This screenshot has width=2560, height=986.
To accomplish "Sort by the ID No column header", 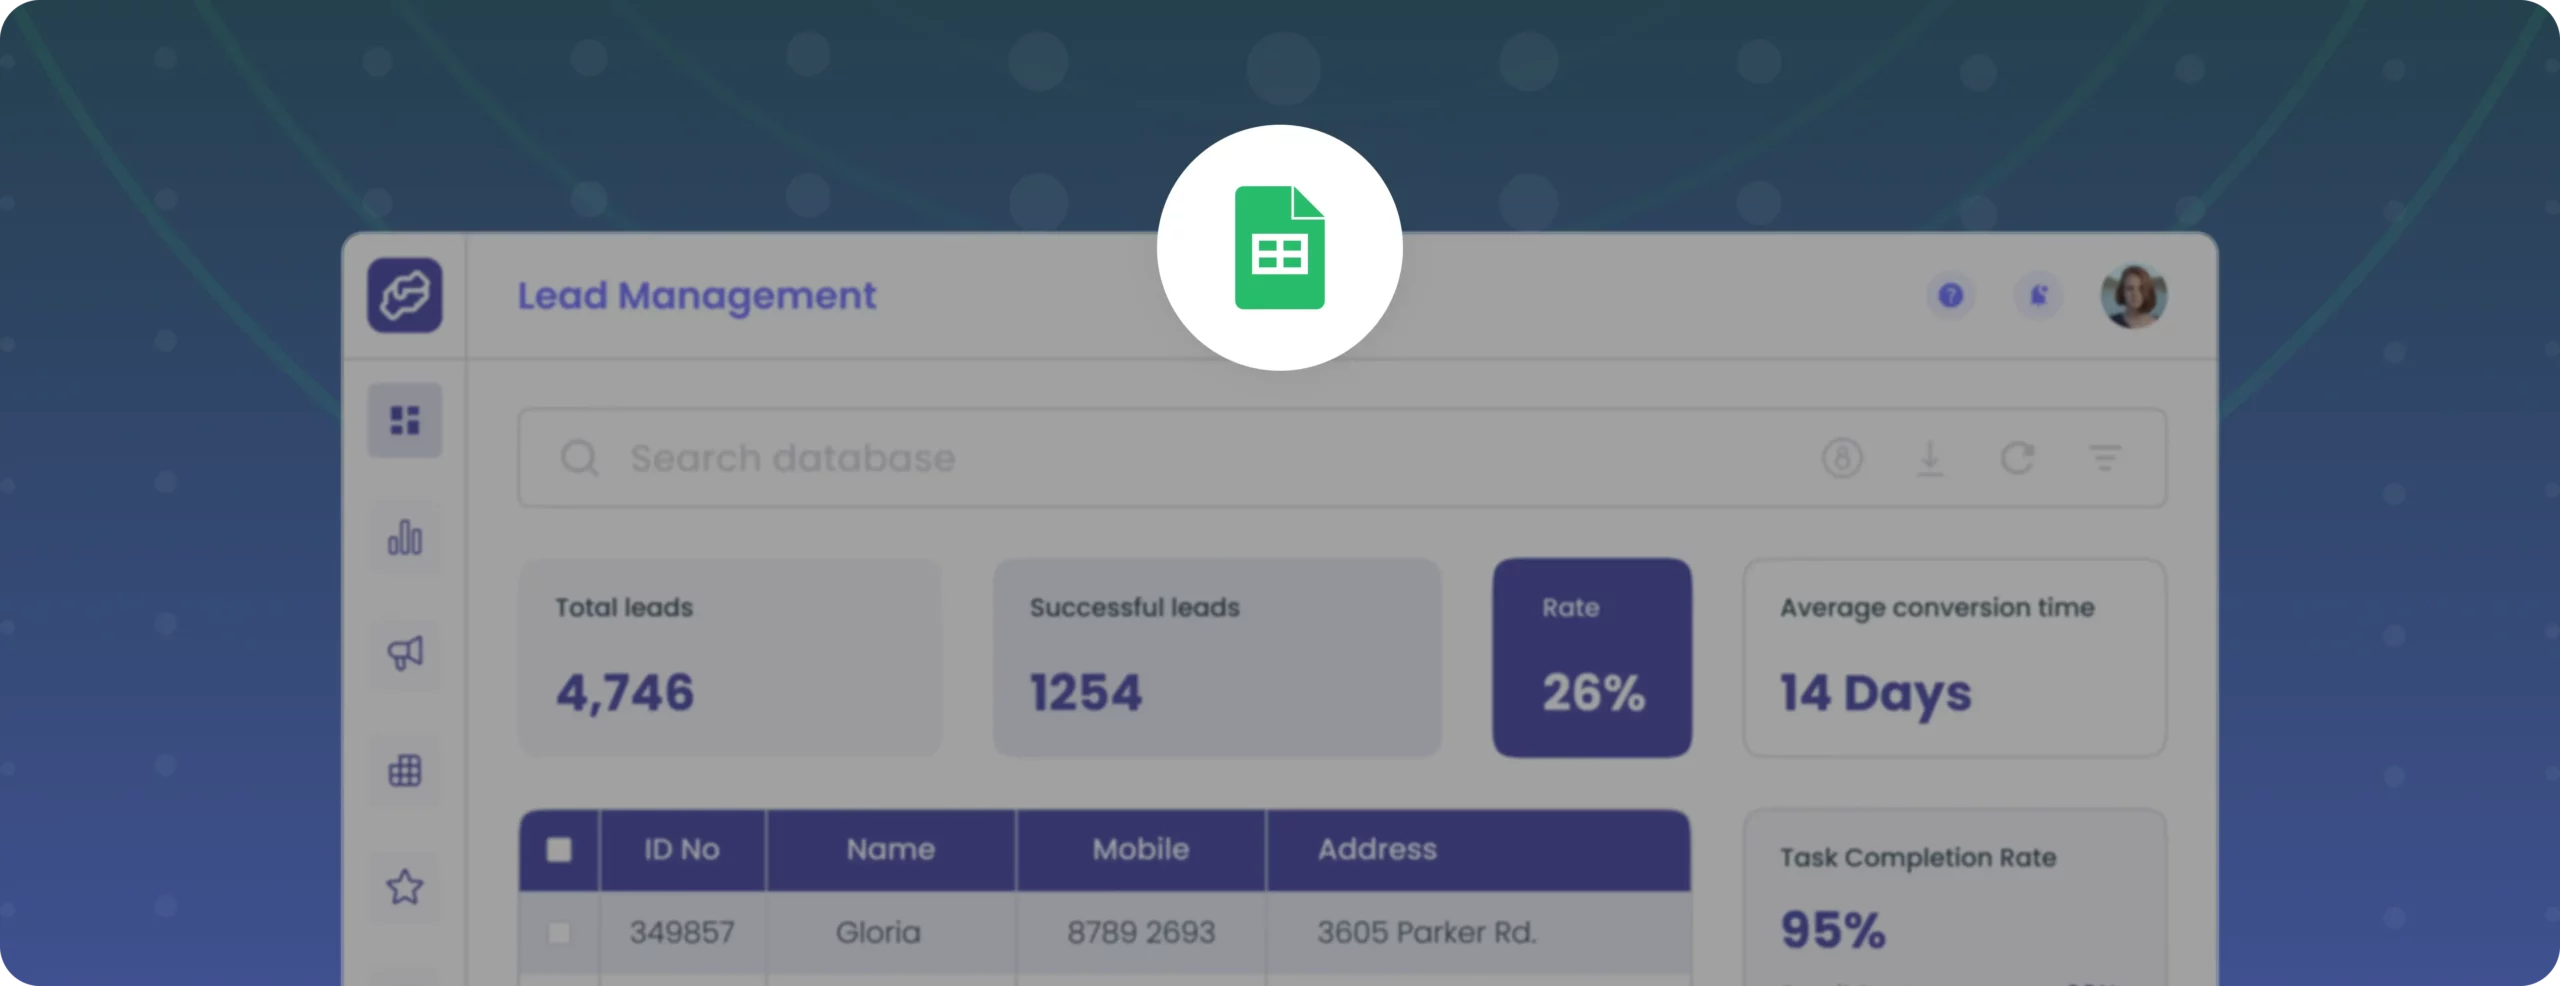I will coord(682,849).
